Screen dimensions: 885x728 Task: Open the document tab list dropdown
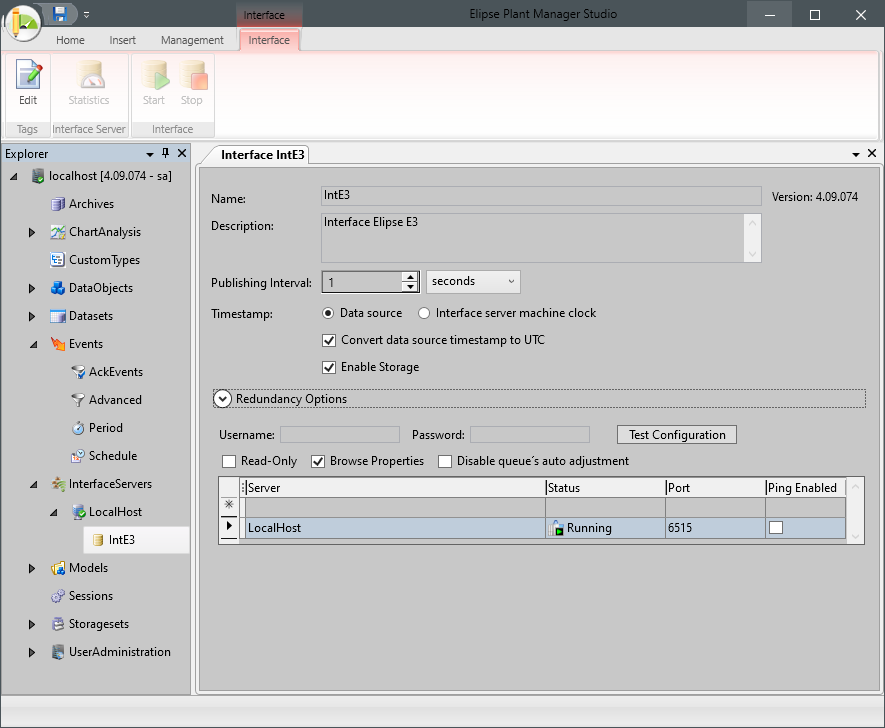pyautogui.click(x=856, y=154)
